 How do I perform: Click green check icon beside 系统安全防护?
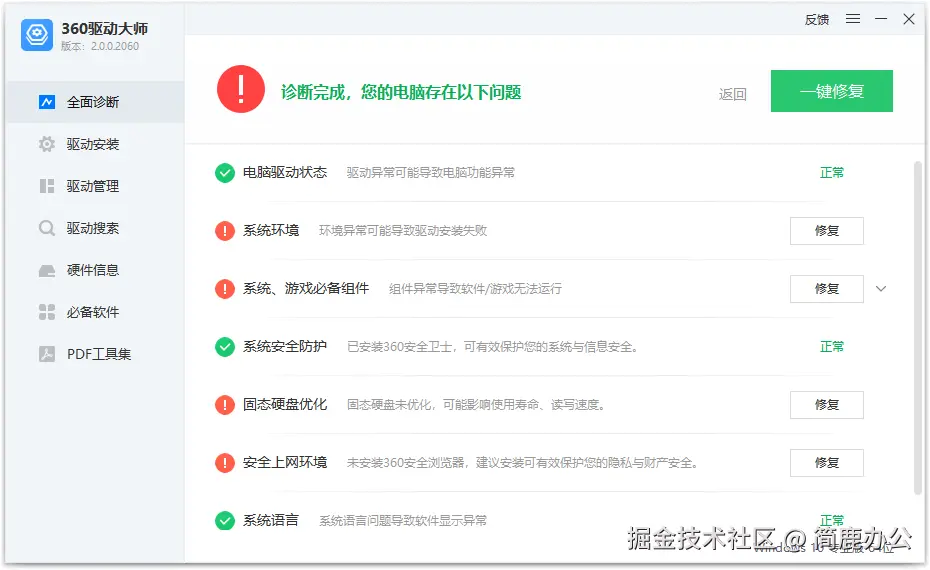coord(225,347)
